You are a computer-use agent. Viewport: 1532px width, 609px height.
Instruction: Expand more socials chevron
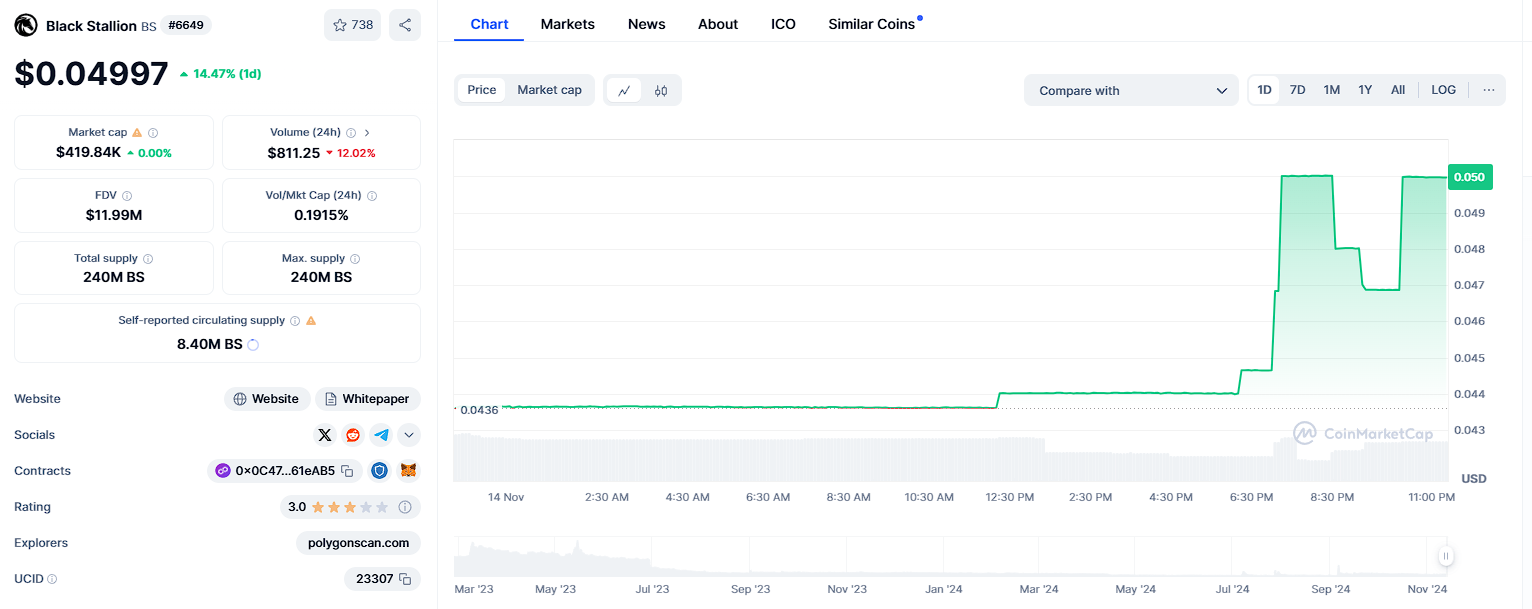[x=408, y=435]
